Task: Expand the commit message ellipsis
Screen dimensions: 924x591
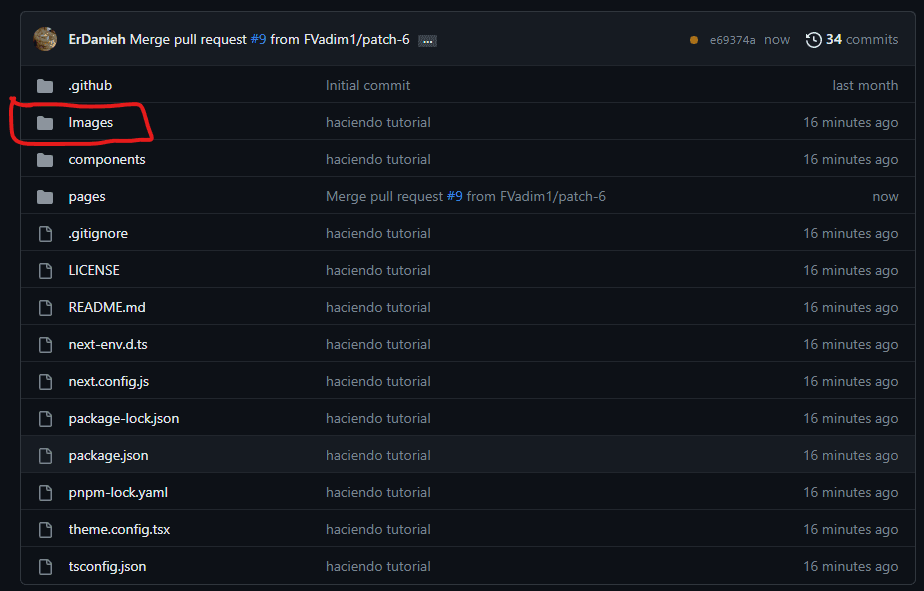Action: pos(427,41)
